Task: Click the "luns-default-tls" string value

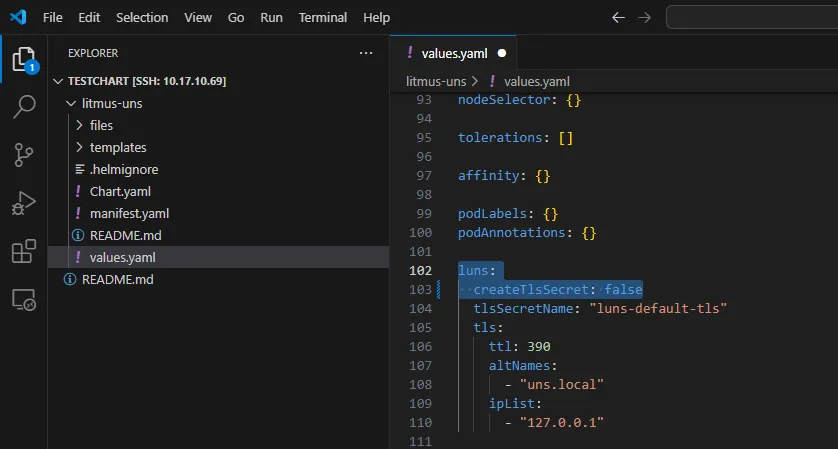Action: 658,308
